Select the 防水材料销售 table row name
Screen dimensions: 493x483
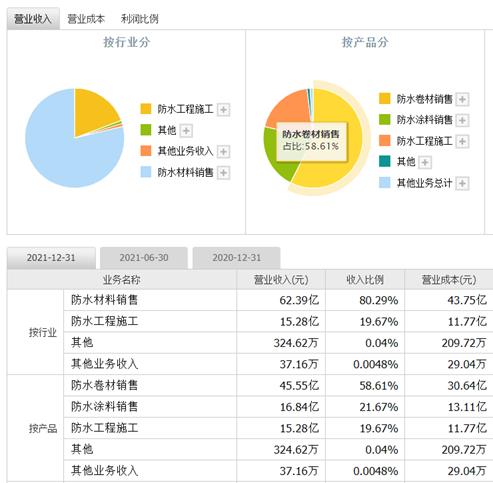pyautogui.click(x=104, y=300)
